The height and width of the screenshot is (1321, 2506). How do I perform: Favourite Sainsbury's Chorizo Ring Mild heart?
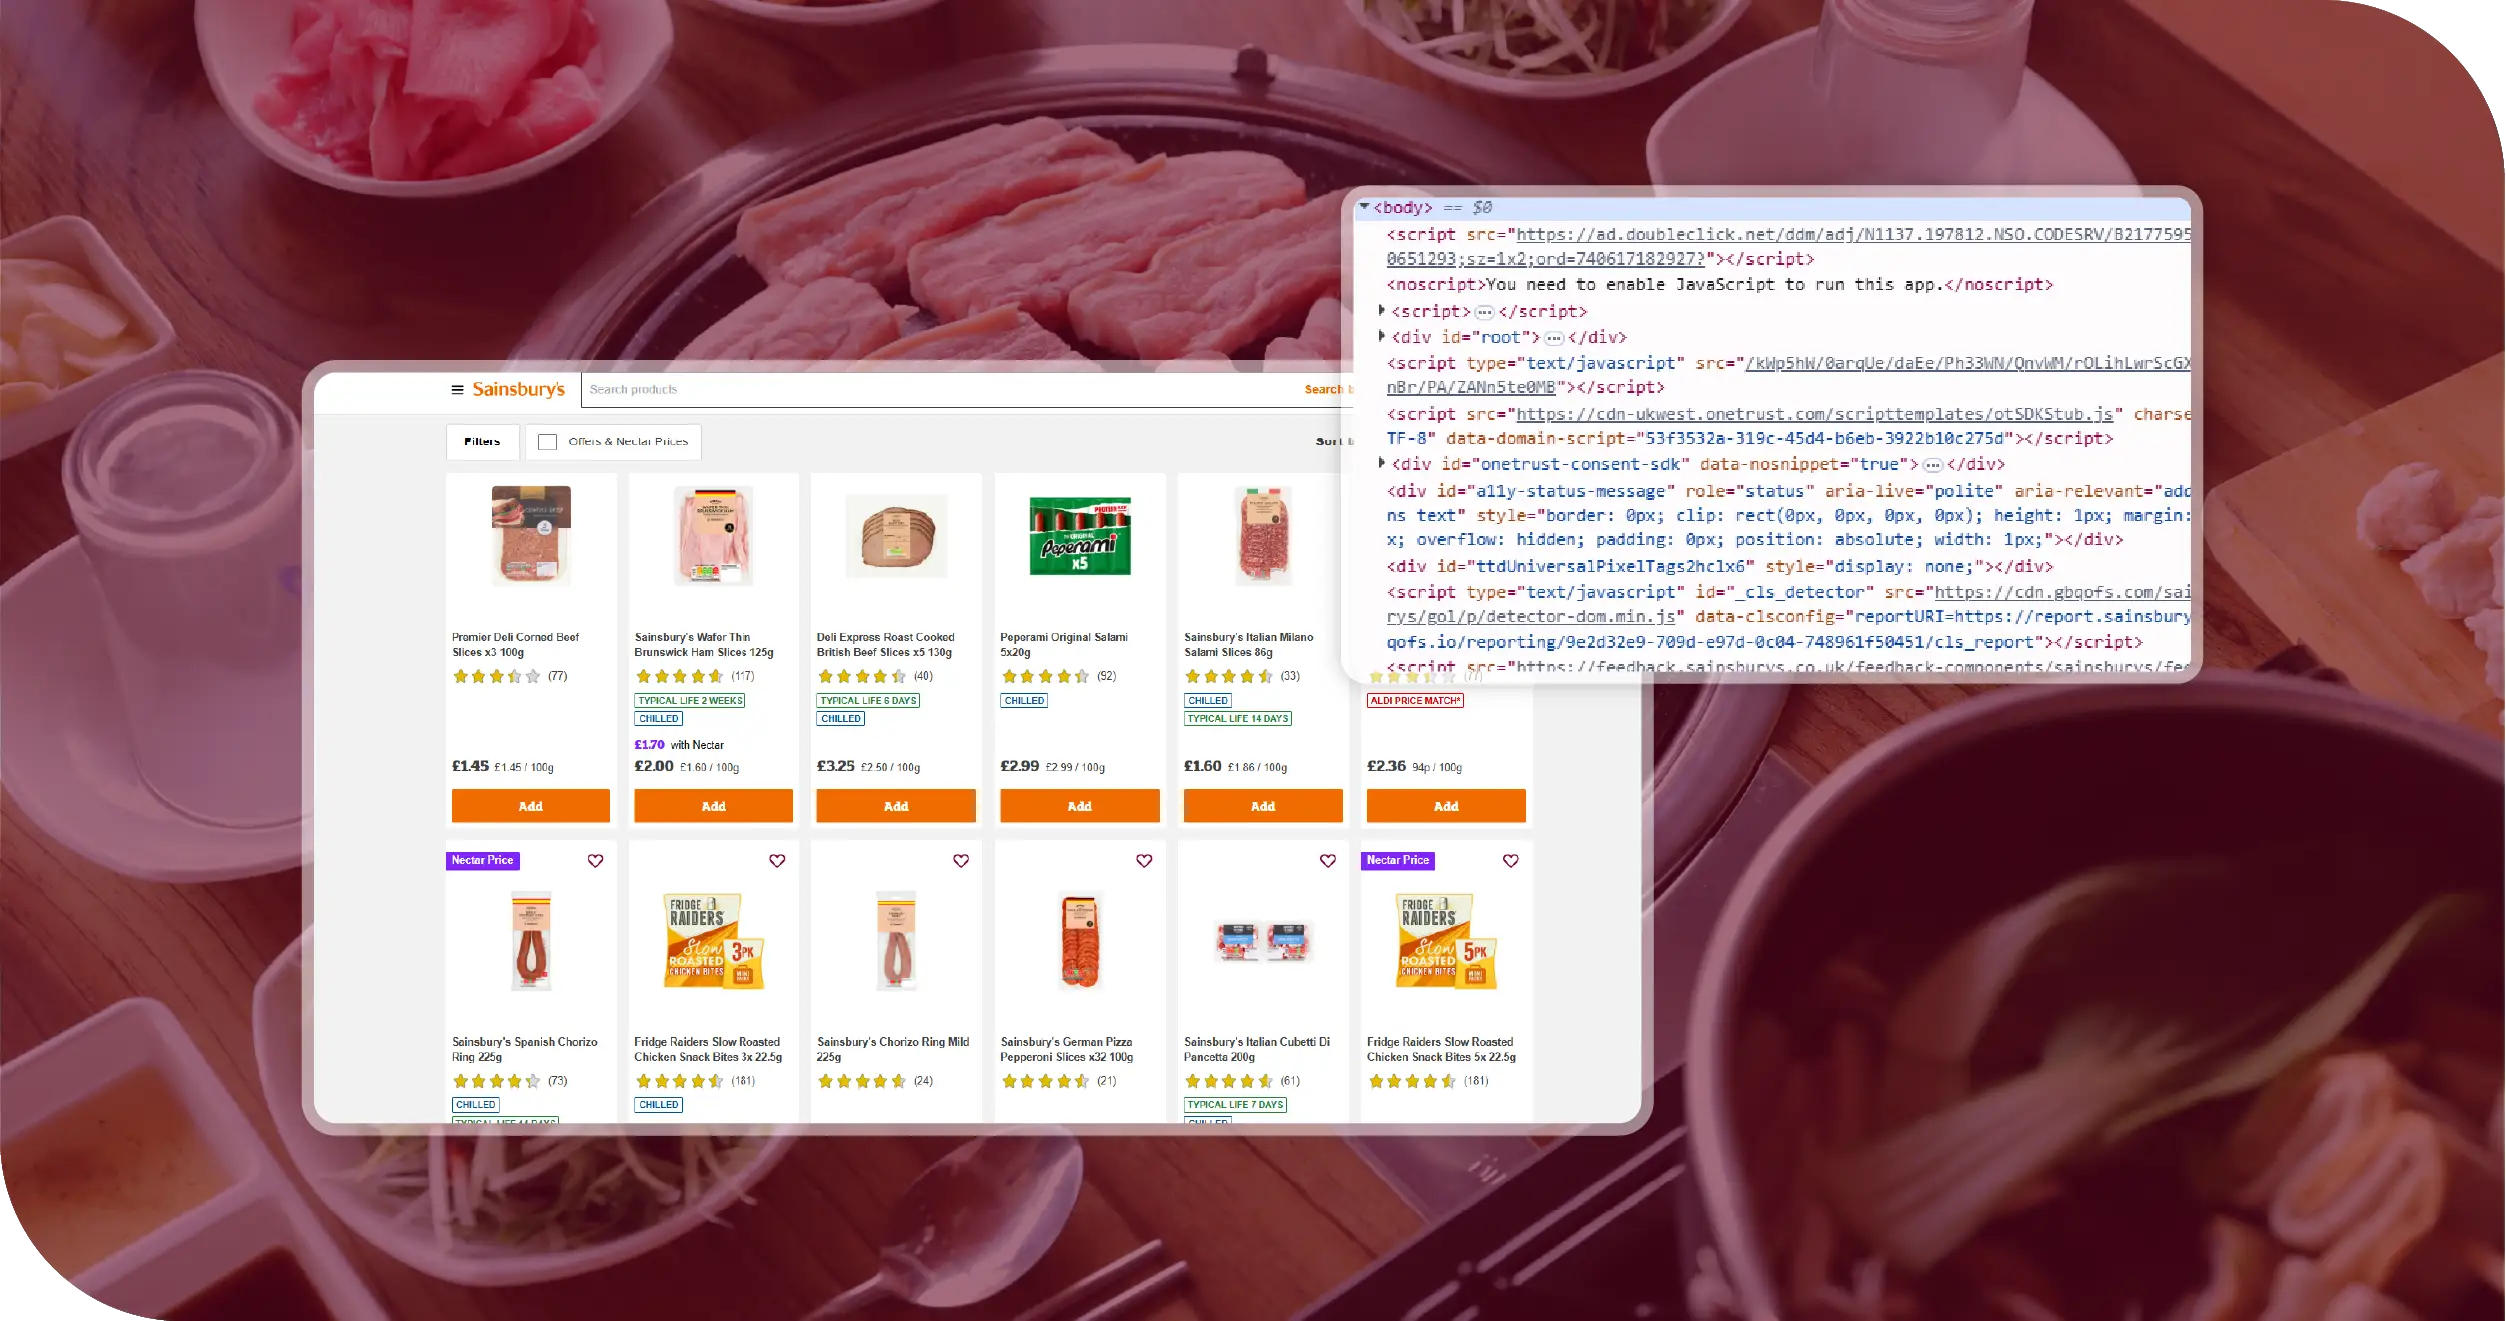(x=961, y=861)
